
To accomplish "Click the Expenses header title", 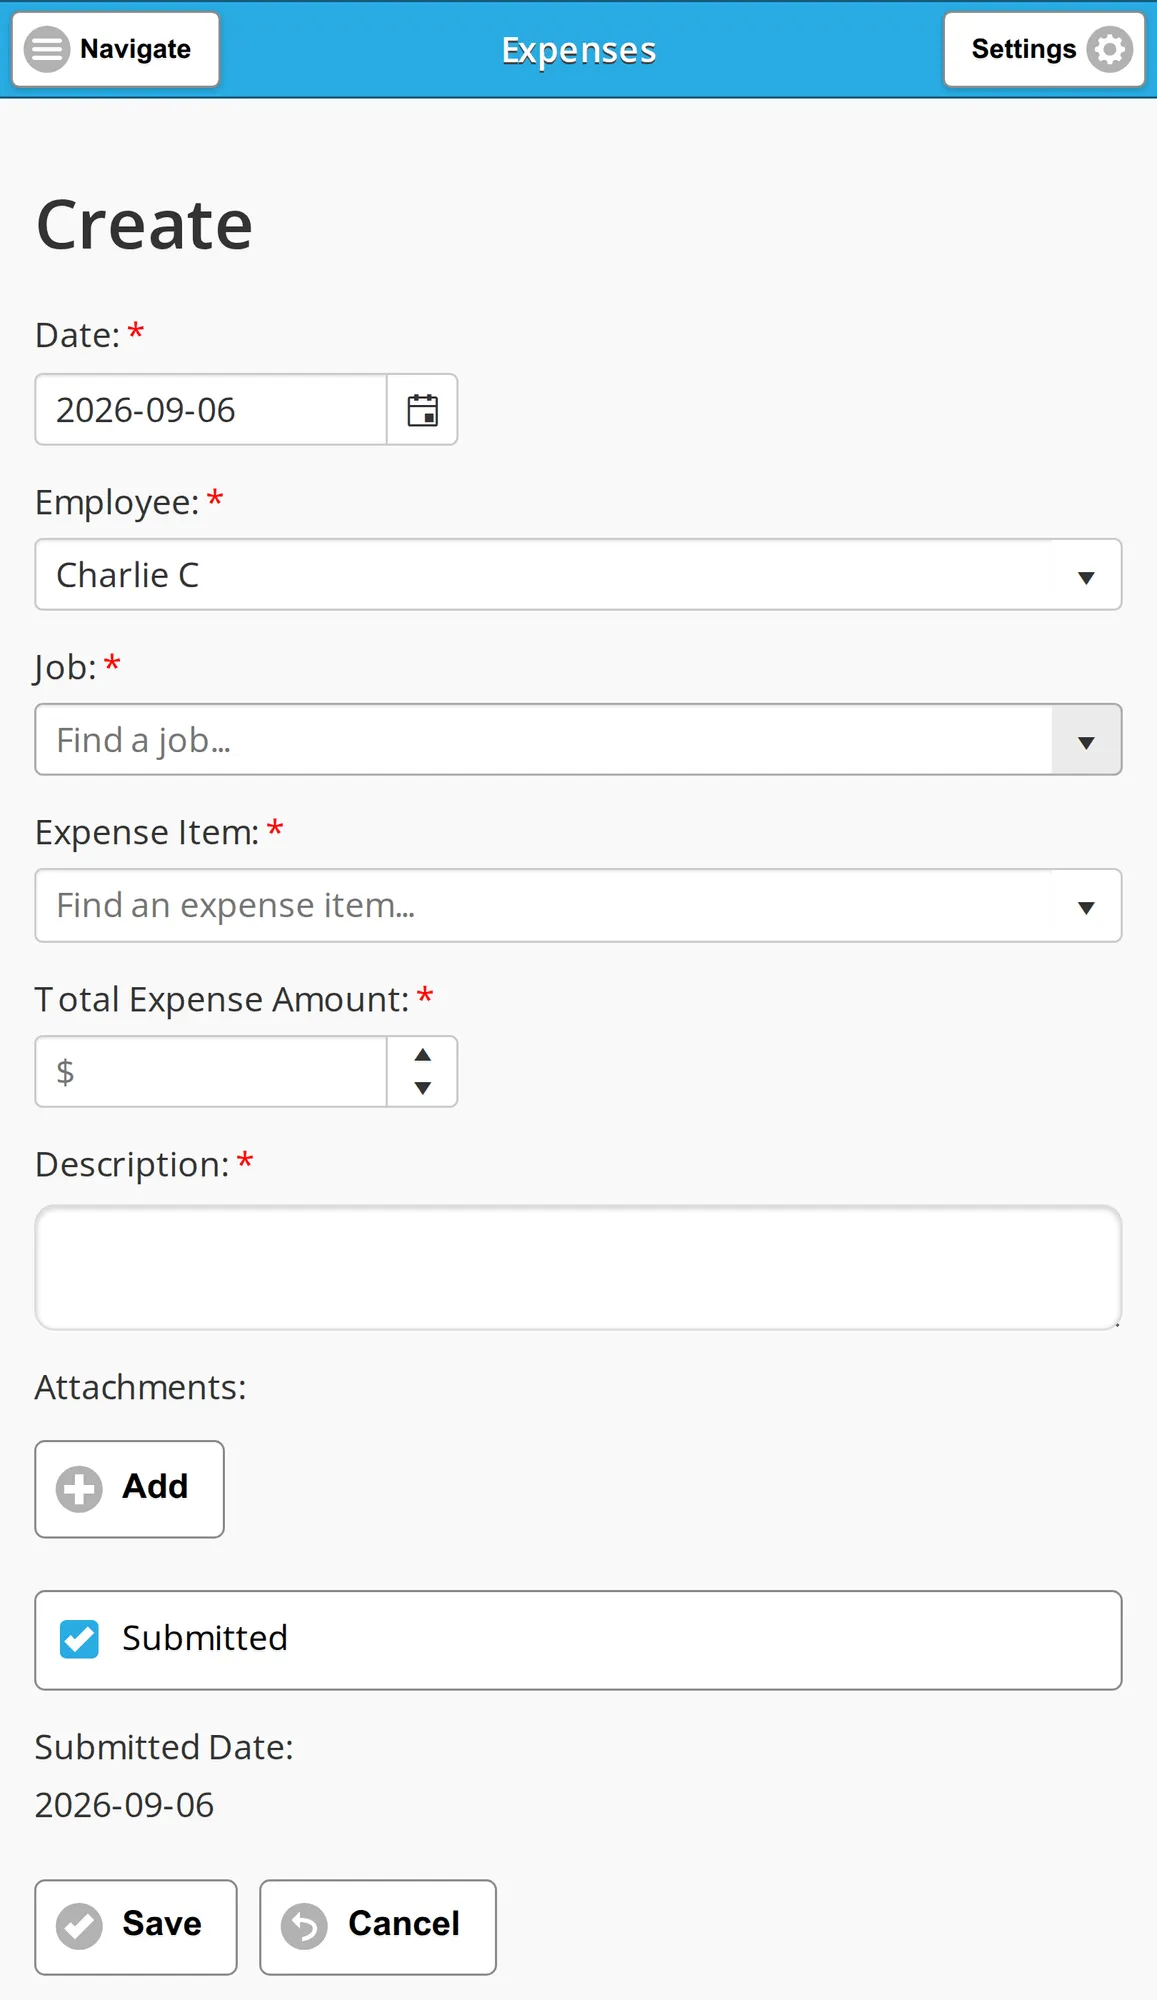I will point(579,50).
